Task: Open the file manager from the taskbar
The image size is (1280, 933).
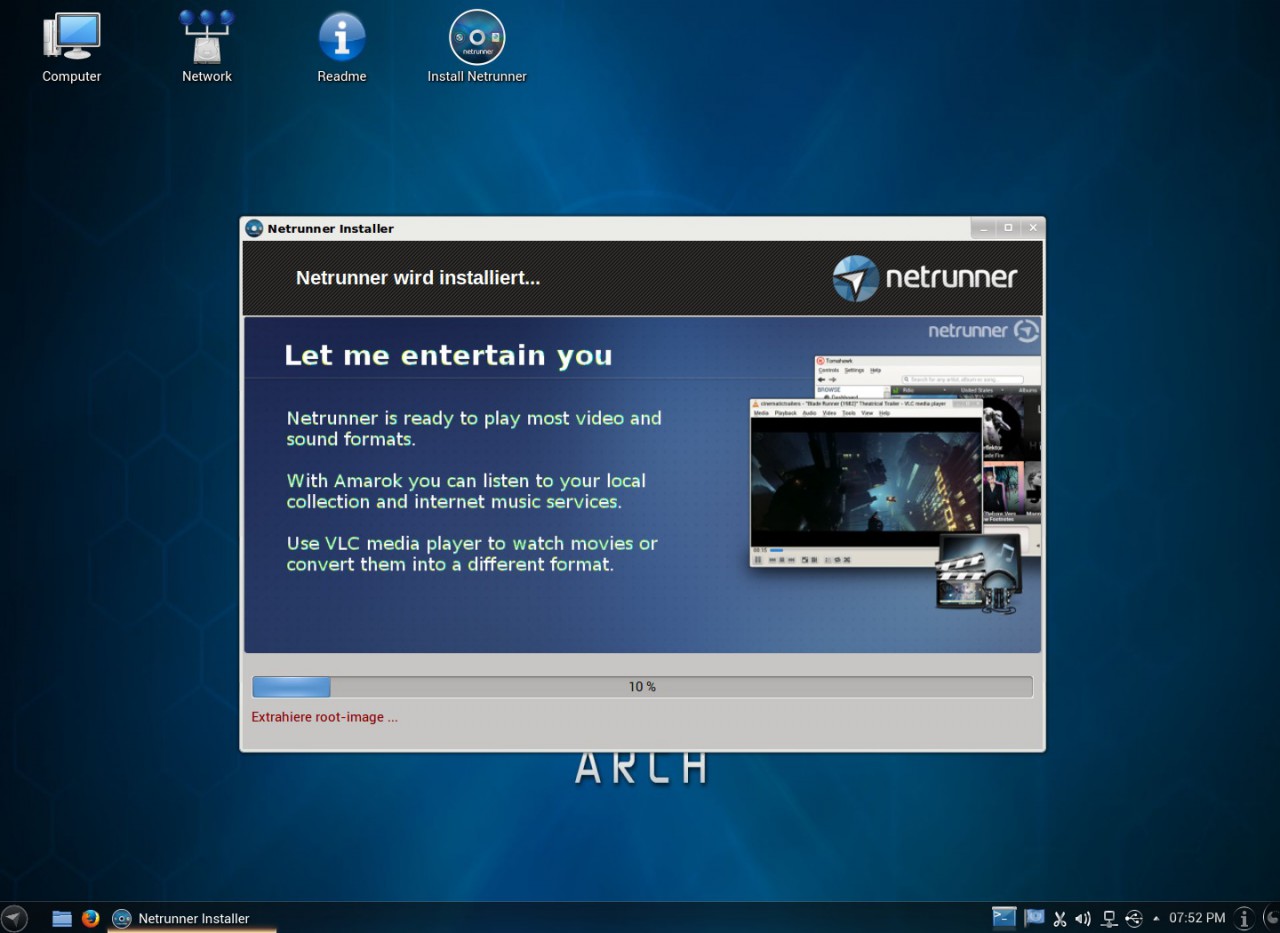Action: pyautogui.click(x=62, y=918)
